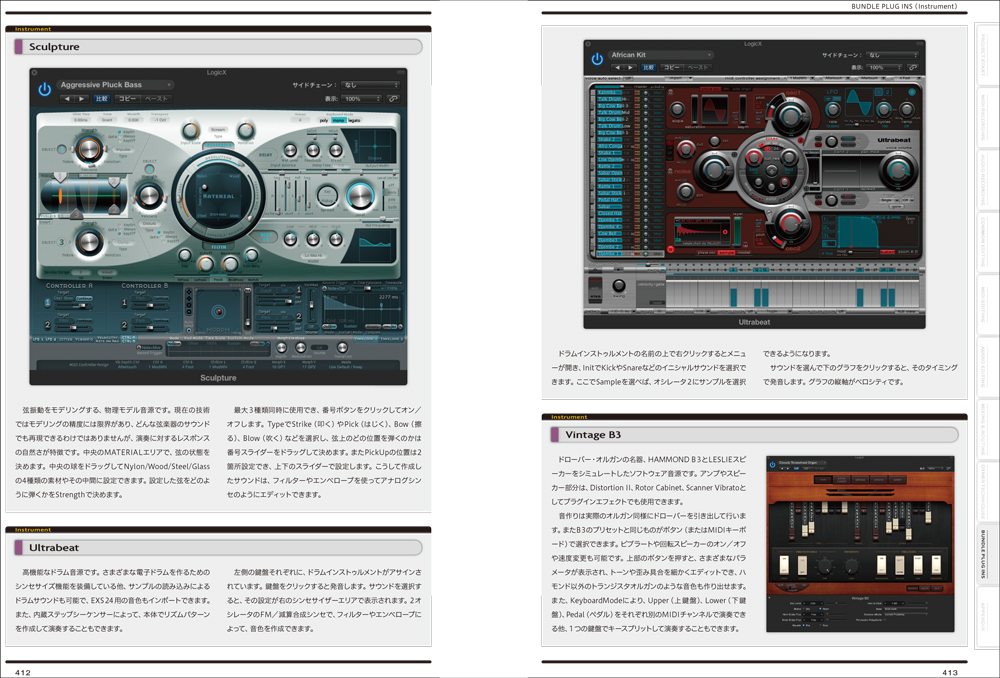
Task: Toggle the Ultrabeat plug-in power button
Action: tap(597, 59)
